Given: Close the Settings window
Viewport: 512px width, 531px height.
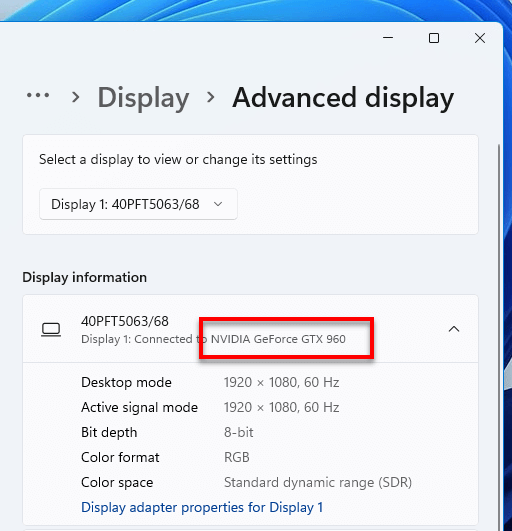Looking at the screenshot, I should [x=480, y=38].
